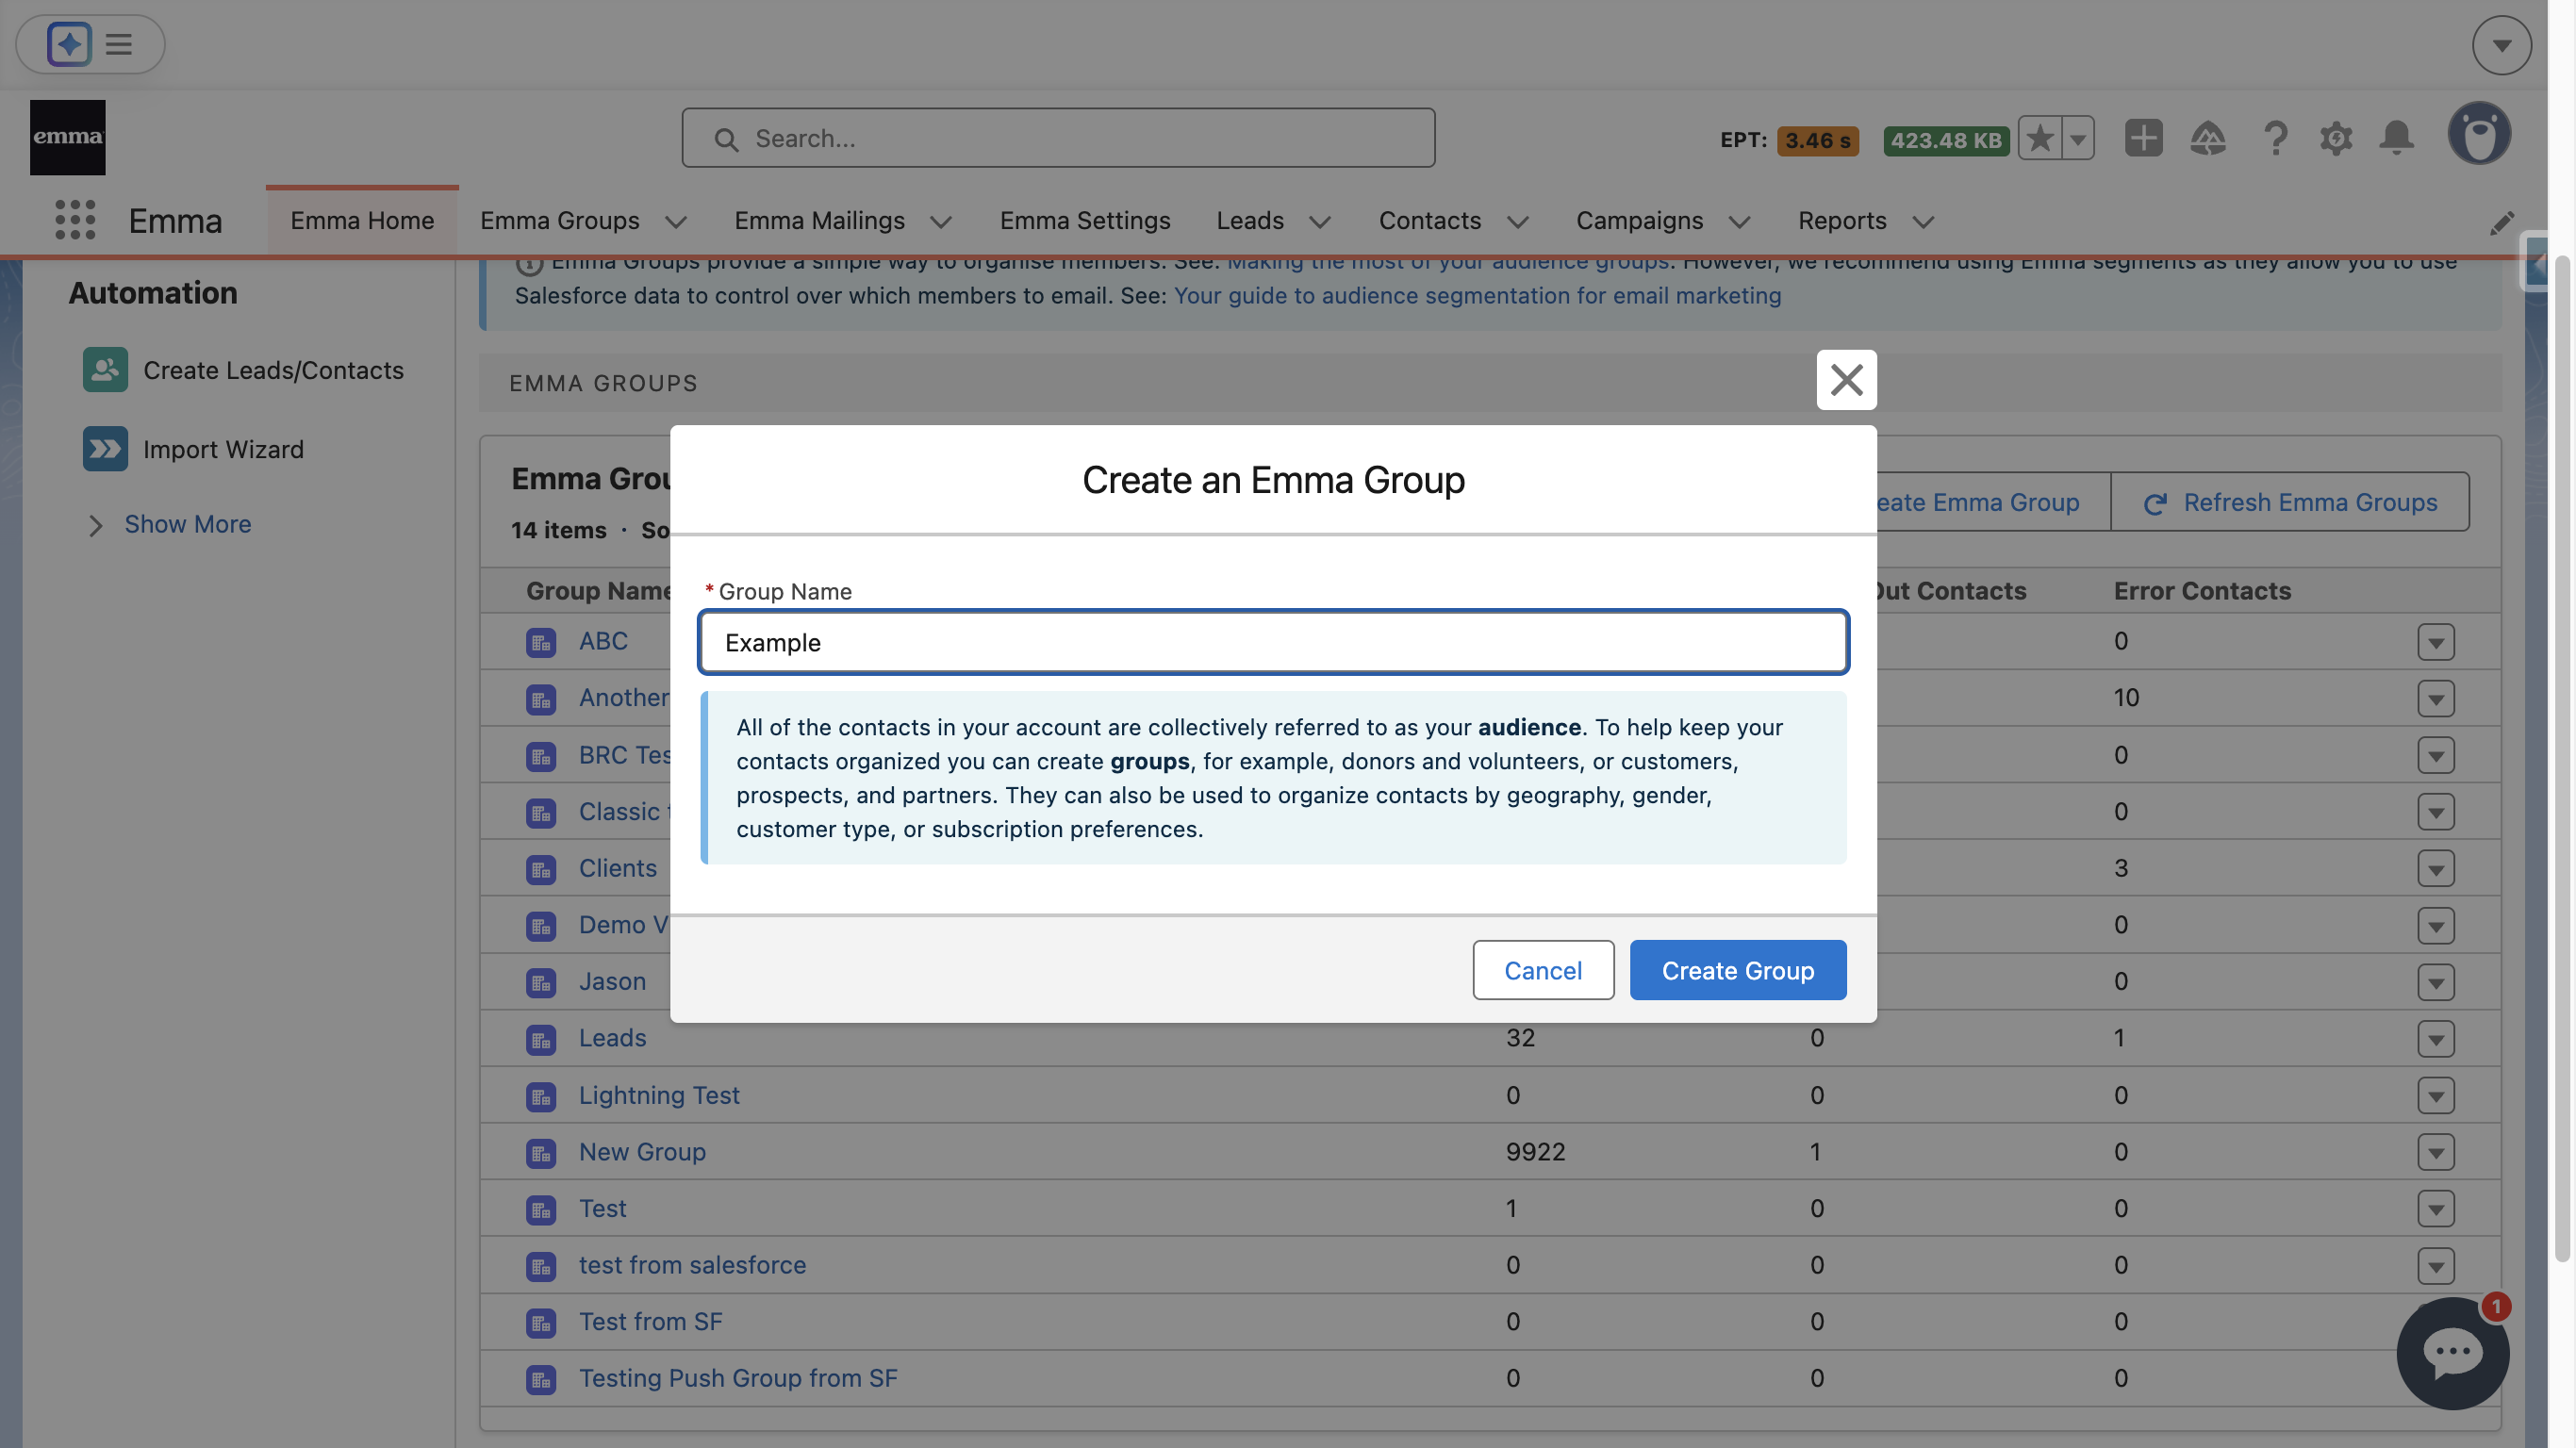
Task: Open the Test from SF group link
Action: point(650,1321)
